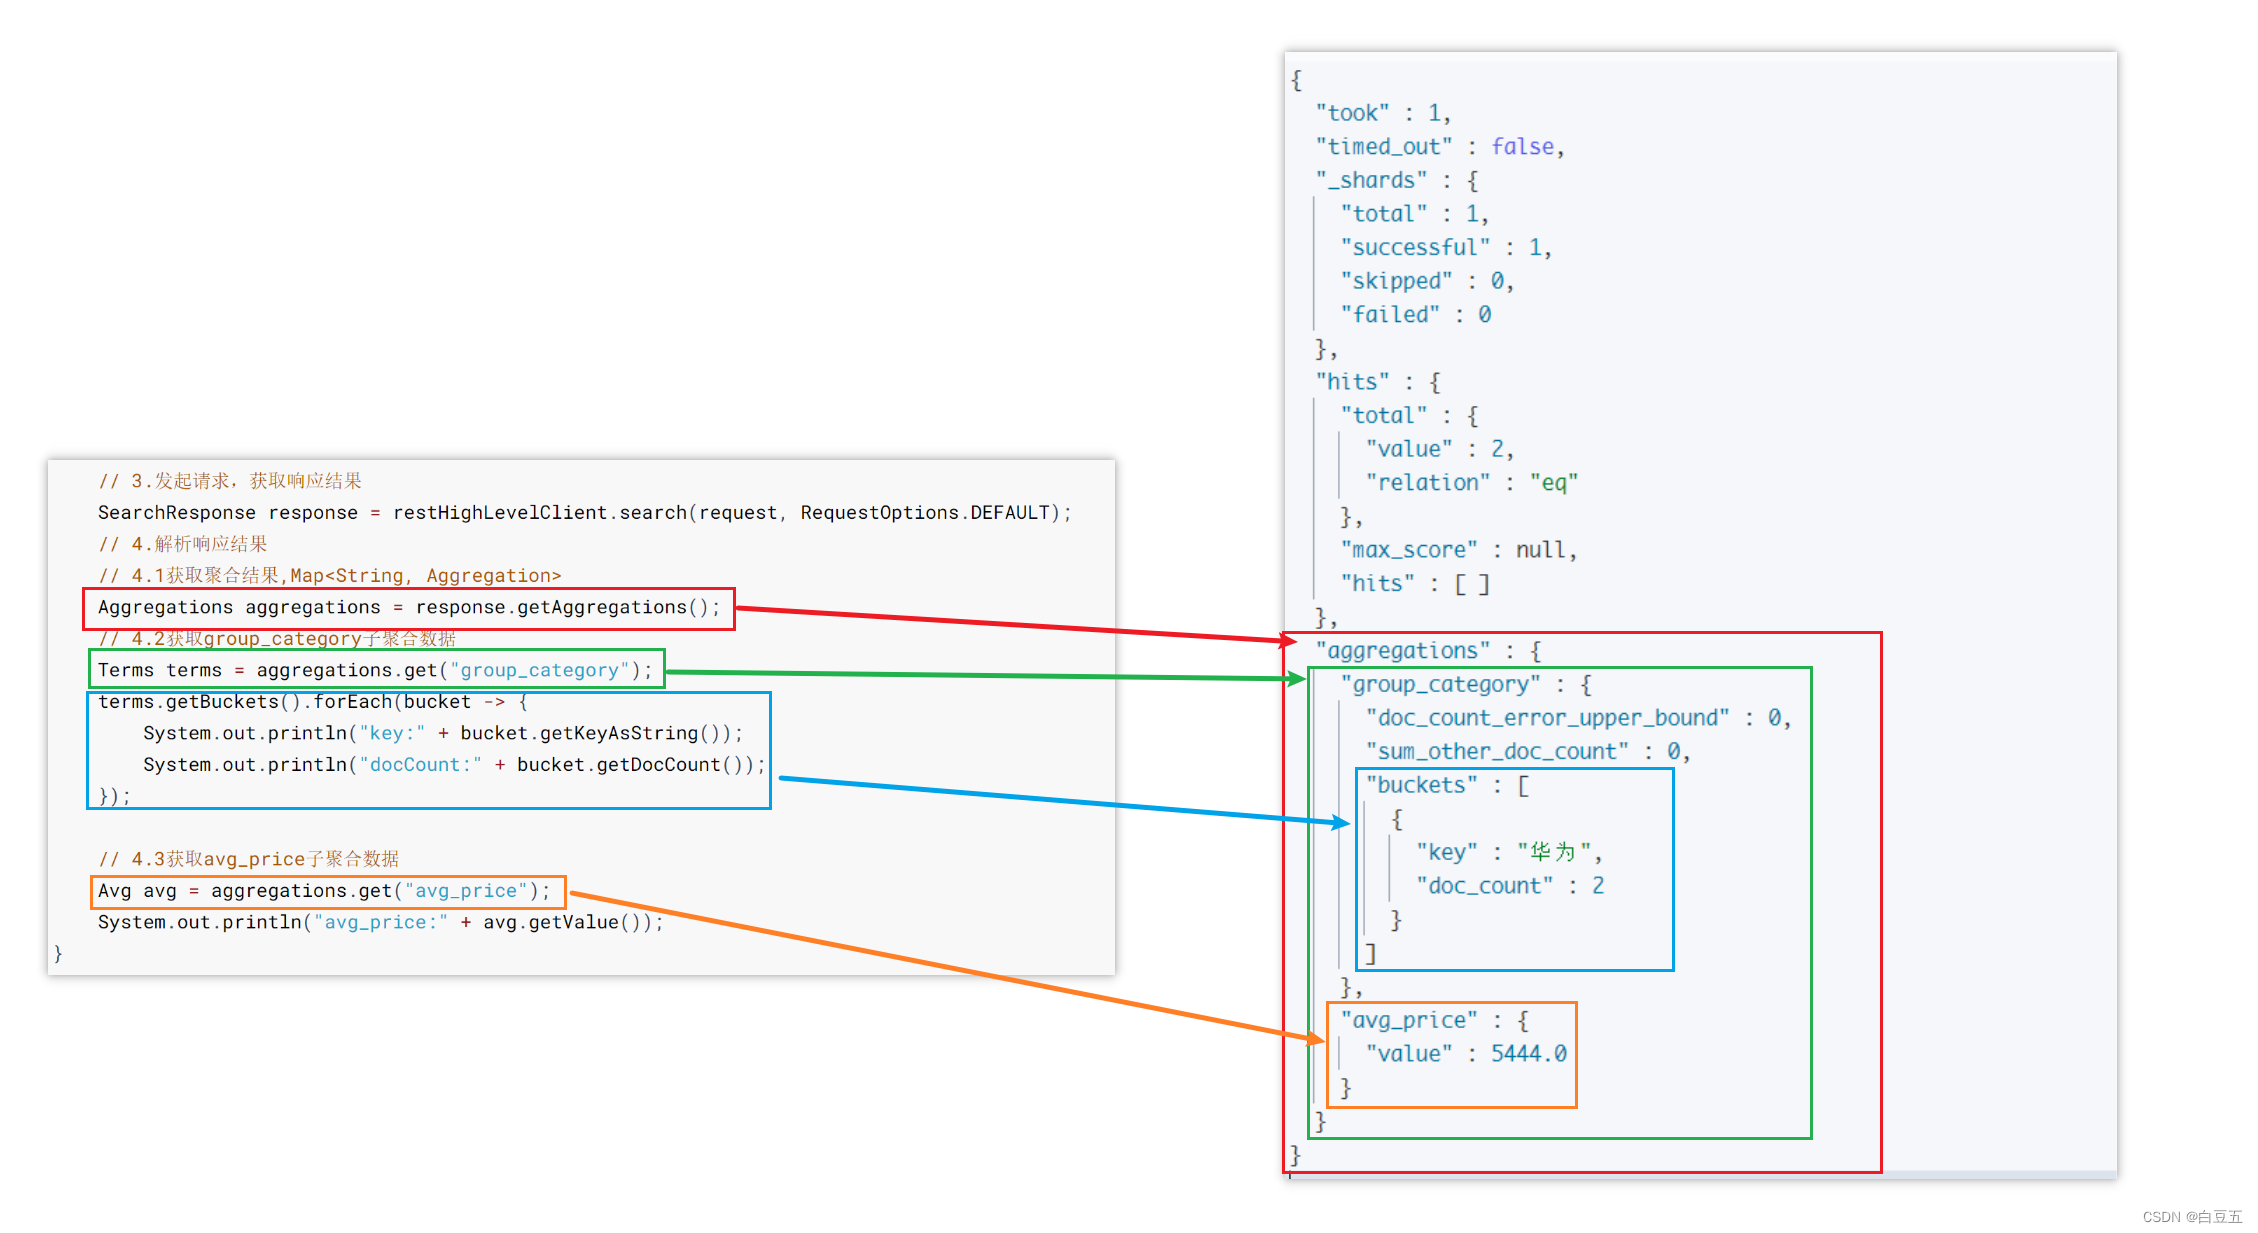
Task: Click the println "avg_price:" code line
Action: click(380, 923)
